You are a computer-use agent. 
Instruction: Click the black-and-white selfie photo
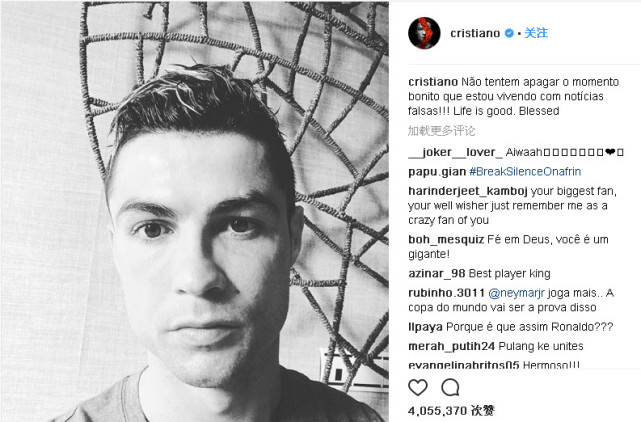(x=195, y=212)
